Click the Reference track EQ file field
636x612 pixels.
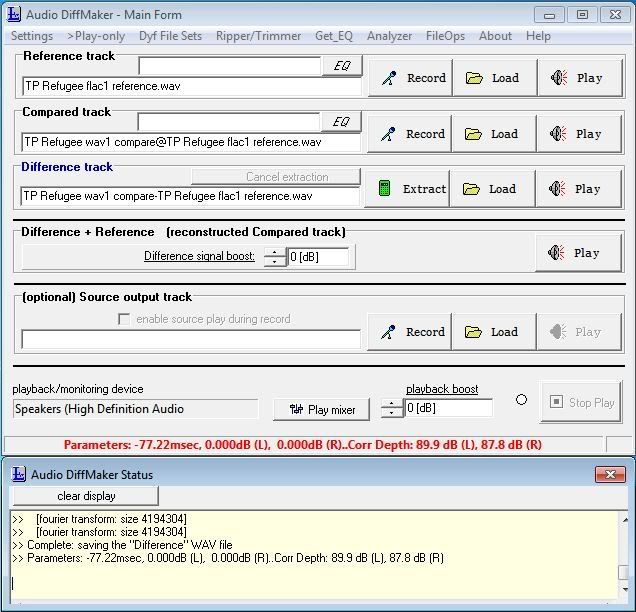[230, 66]
